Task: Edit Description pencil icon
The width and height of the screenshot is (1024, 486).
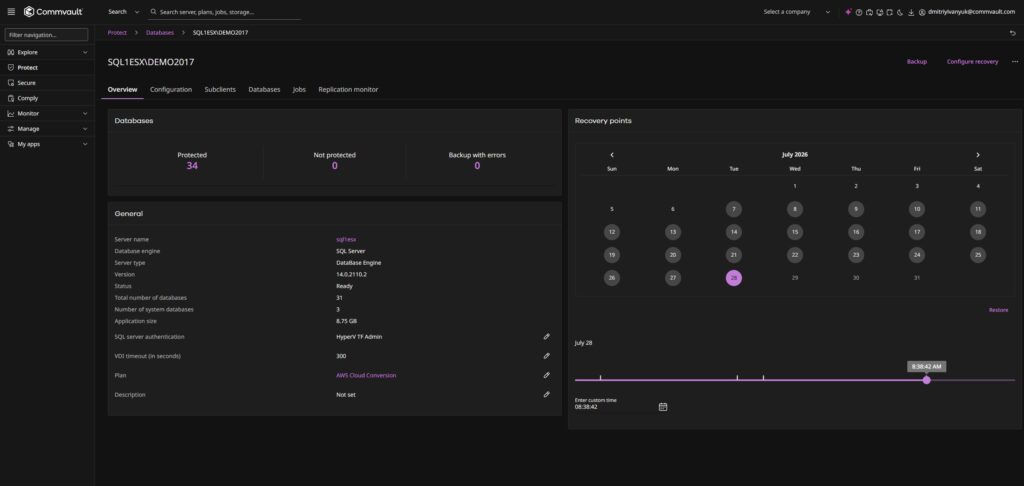Action: pos(547,395)
